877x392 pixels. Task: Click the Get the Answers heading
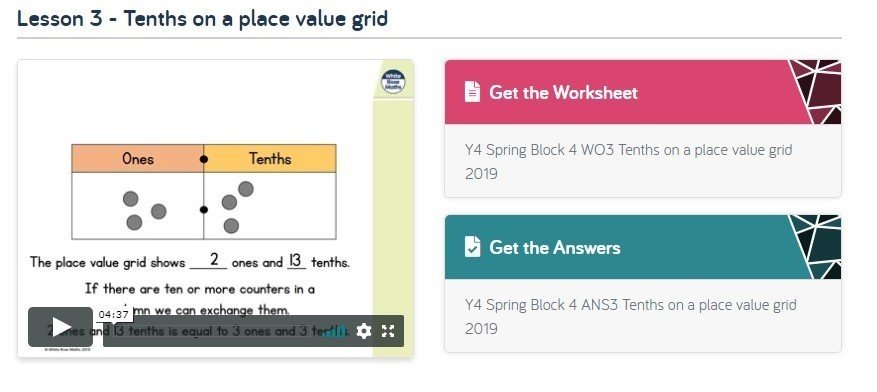pyautogui.click(x=555, y=247)
